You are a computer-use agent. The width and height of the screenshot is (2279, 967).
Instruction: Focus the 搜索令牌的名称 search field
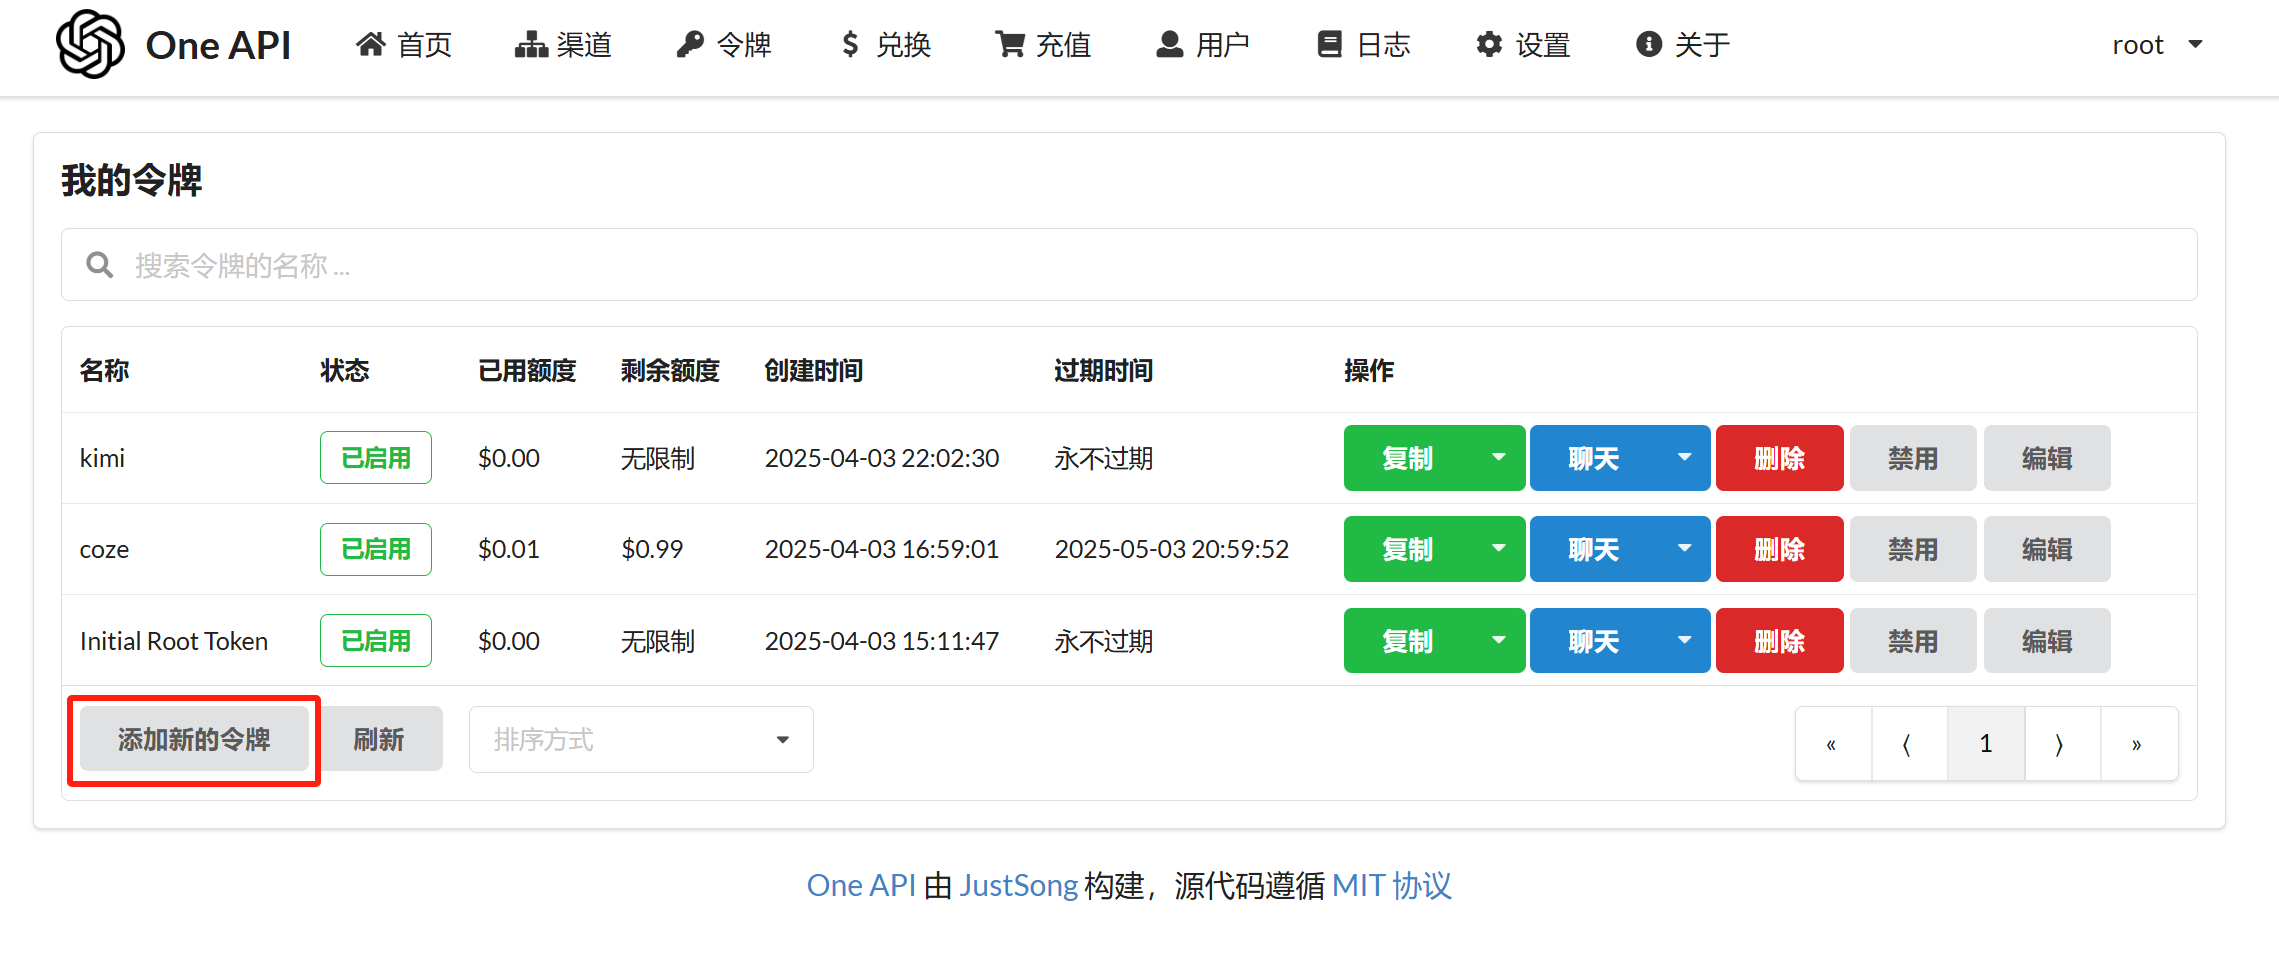point(1129,265)
